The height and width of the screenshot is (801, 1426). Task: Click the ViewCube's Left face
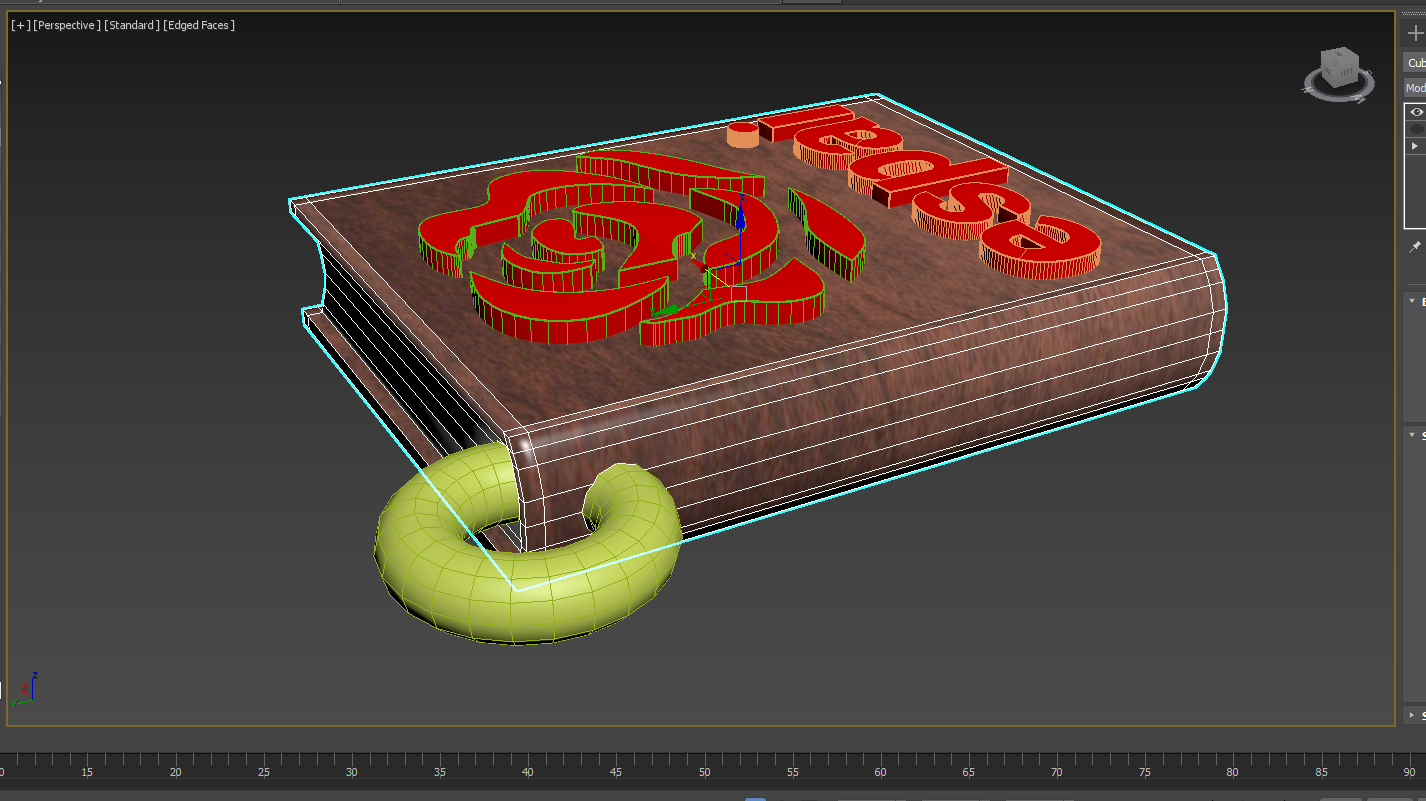[x=1345, y=72]
